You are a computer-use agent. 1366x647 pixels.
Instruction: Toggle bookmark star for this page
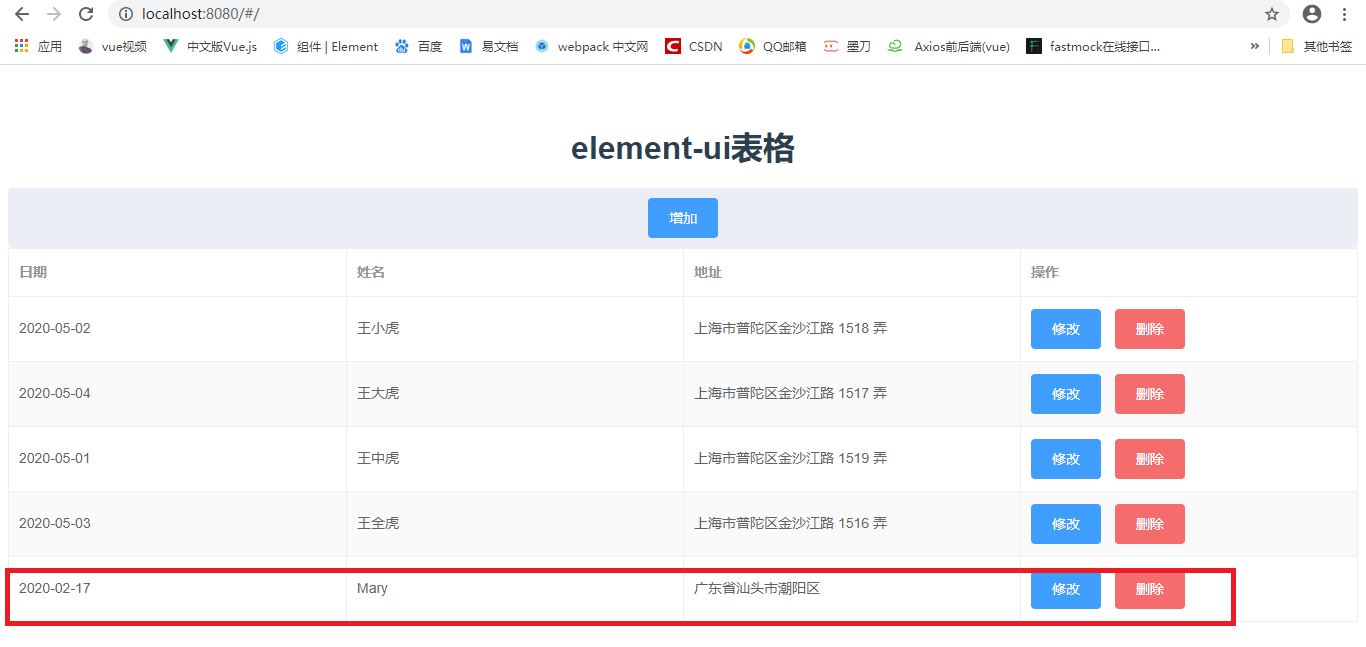coord(1272,15)
